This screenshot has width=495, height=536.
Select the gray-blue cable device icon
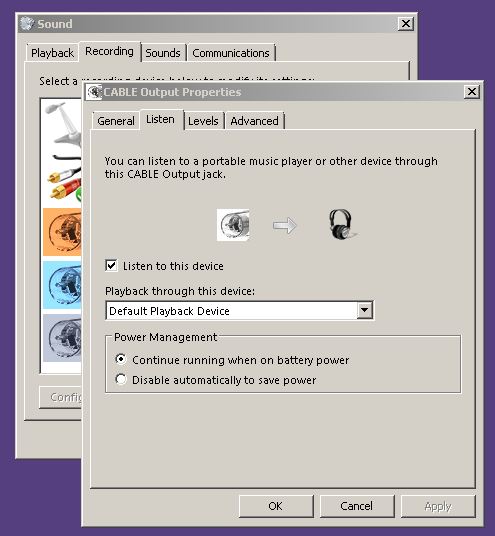(x=62, y=338)
